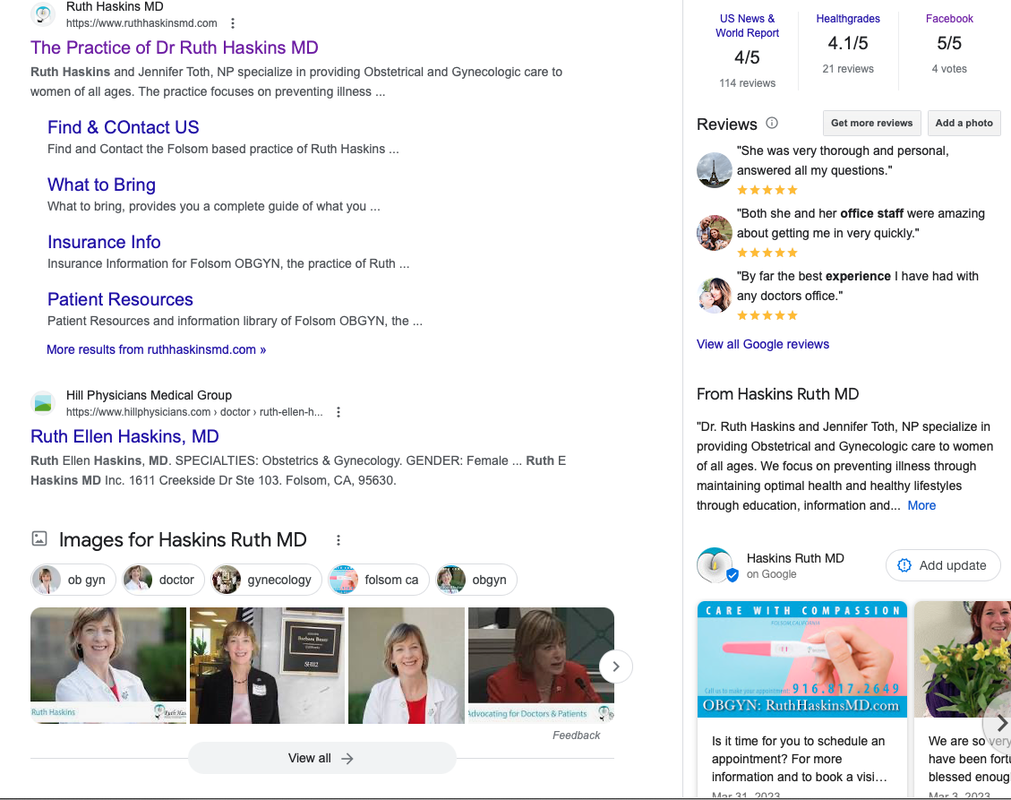Click the ruthhaskinsmd.com URL text
Image resolution: width=1011 pixels, height=800 pixels.
pyautogui.click(x=141, y=23)
